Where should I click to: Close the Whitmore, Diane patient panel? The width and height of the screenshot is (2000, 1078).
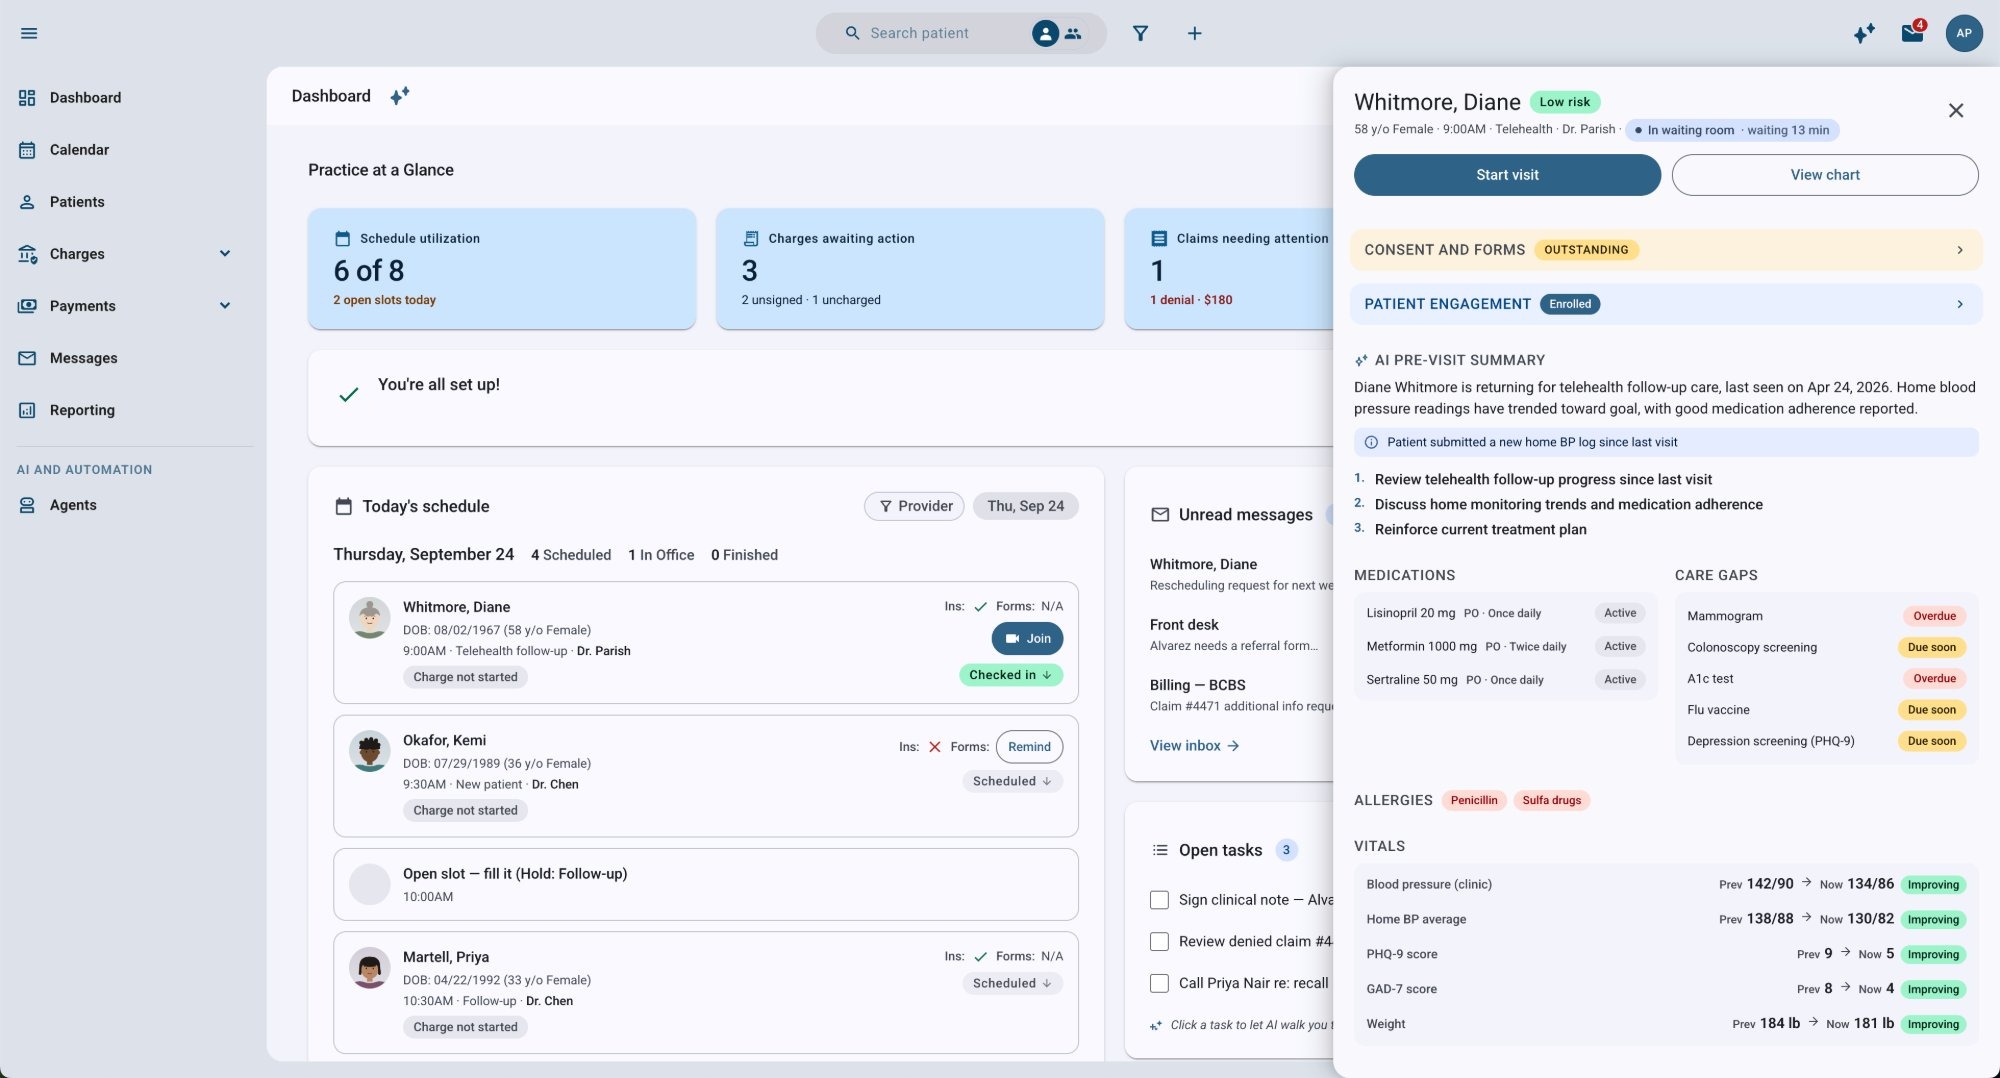click(1956, 110)
